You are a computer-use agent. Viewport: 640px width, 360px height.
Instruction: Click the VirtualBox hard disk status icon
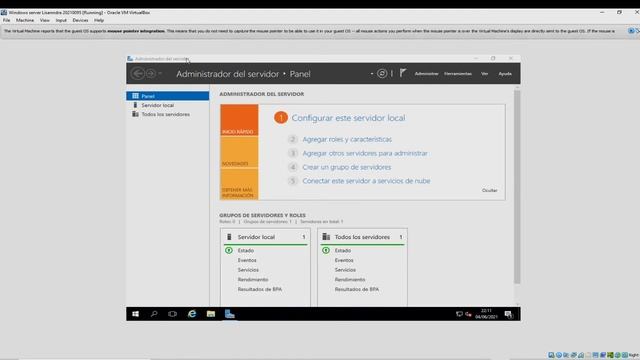coord(551,355)
